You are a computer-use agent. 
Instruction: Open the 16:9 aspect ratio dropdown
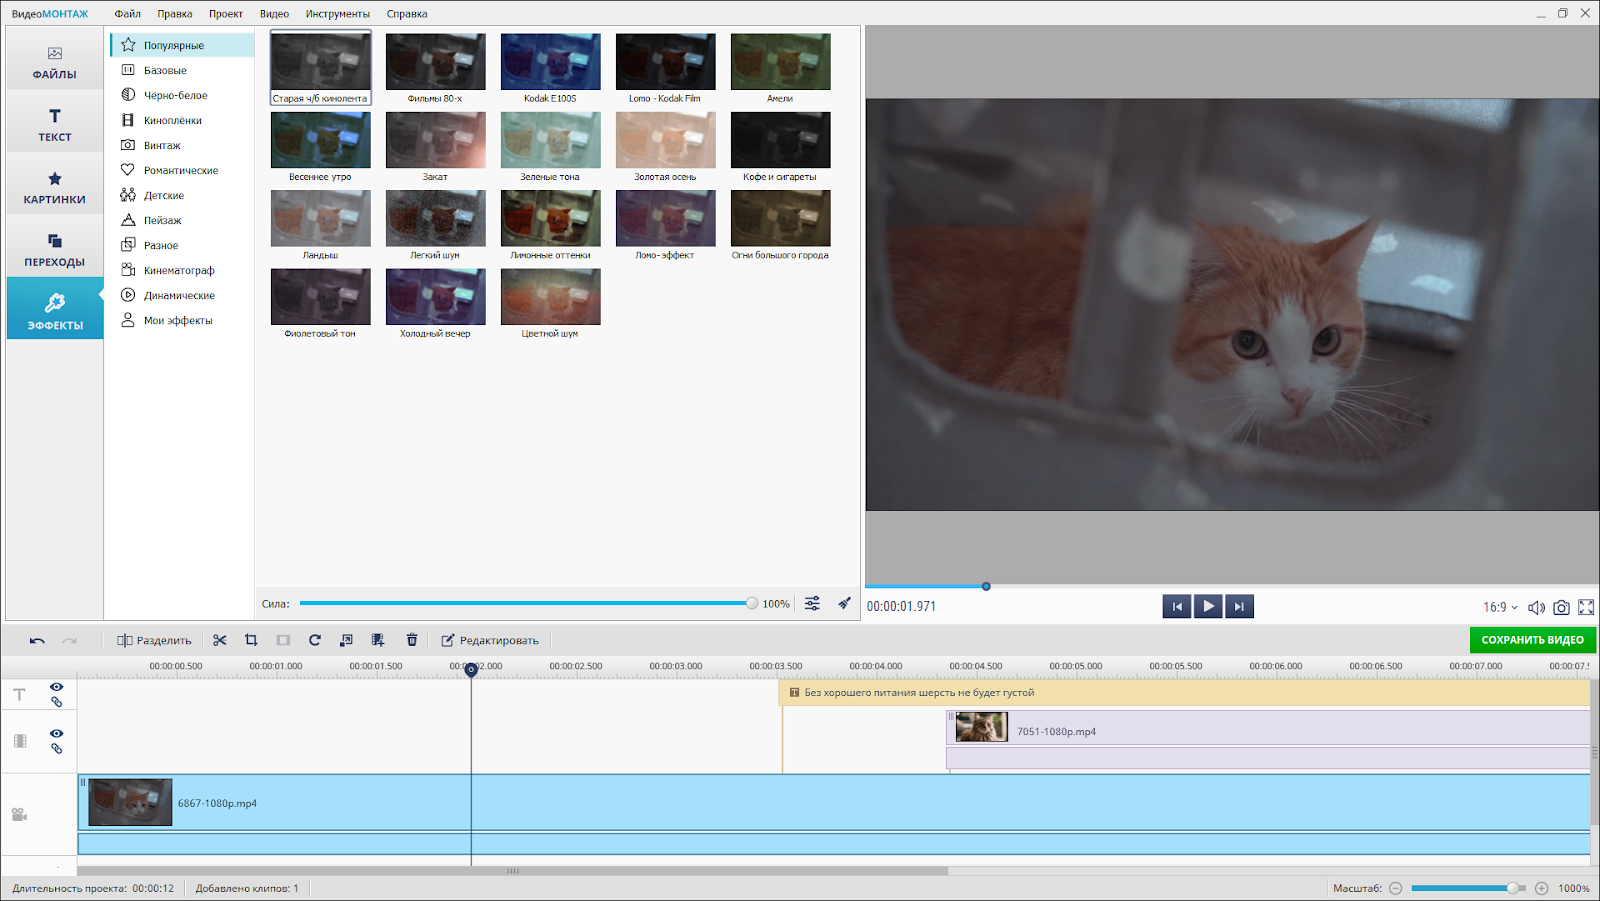(1500, 607)
